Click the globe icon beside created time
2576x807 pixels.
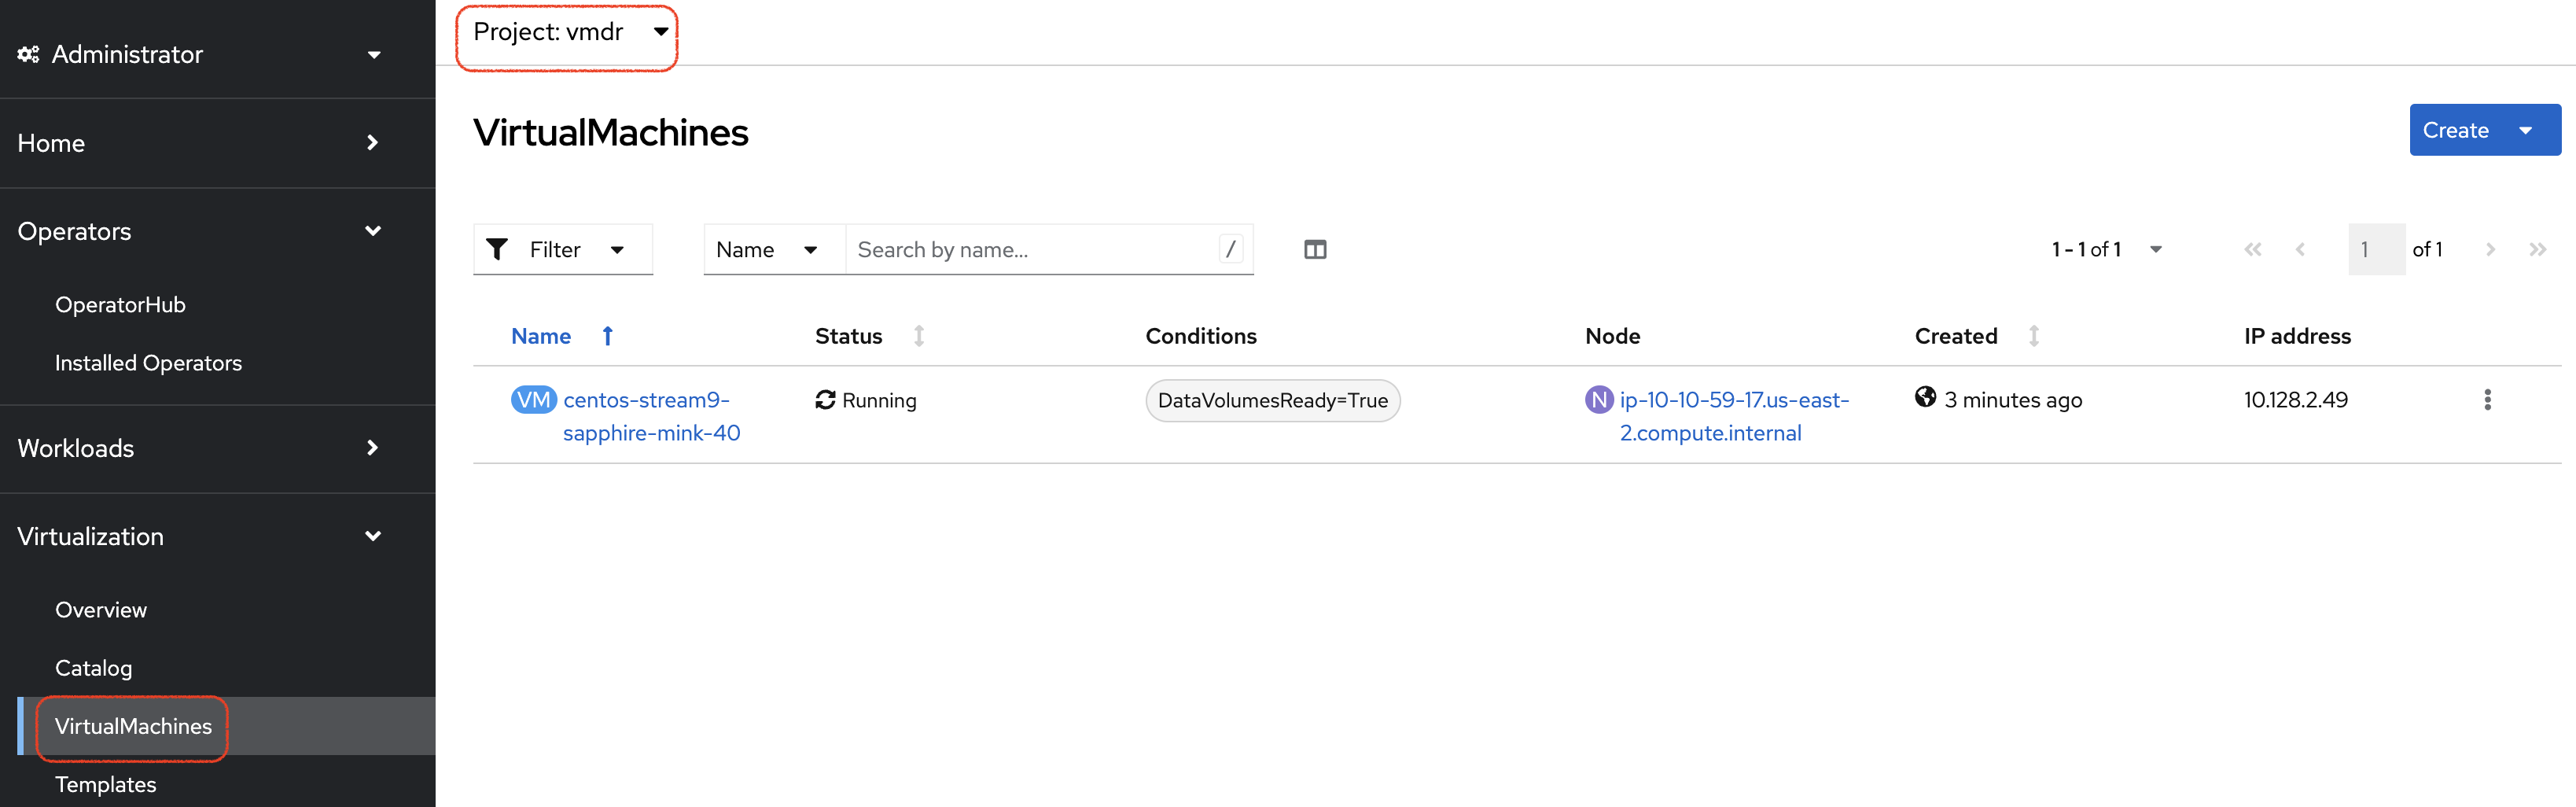point(1924,398)
